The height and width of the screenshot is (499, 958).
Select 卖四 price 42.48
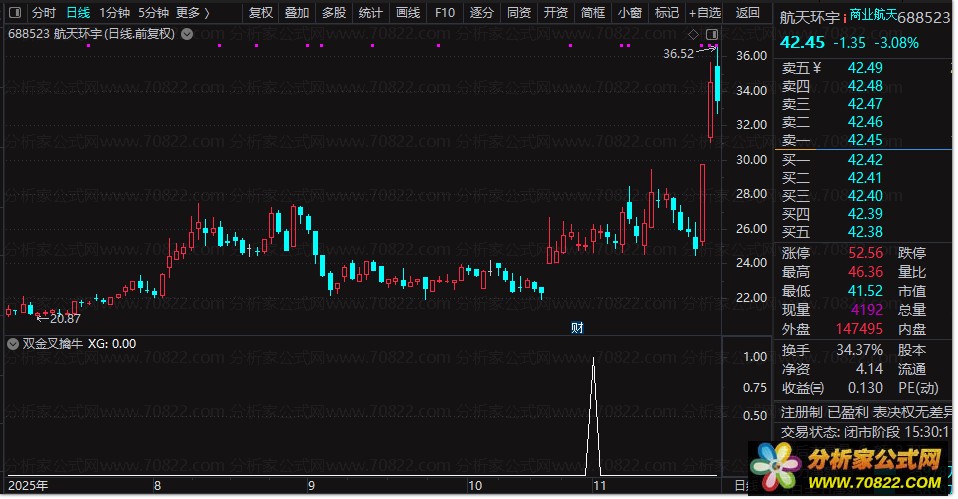pos(865,86)
